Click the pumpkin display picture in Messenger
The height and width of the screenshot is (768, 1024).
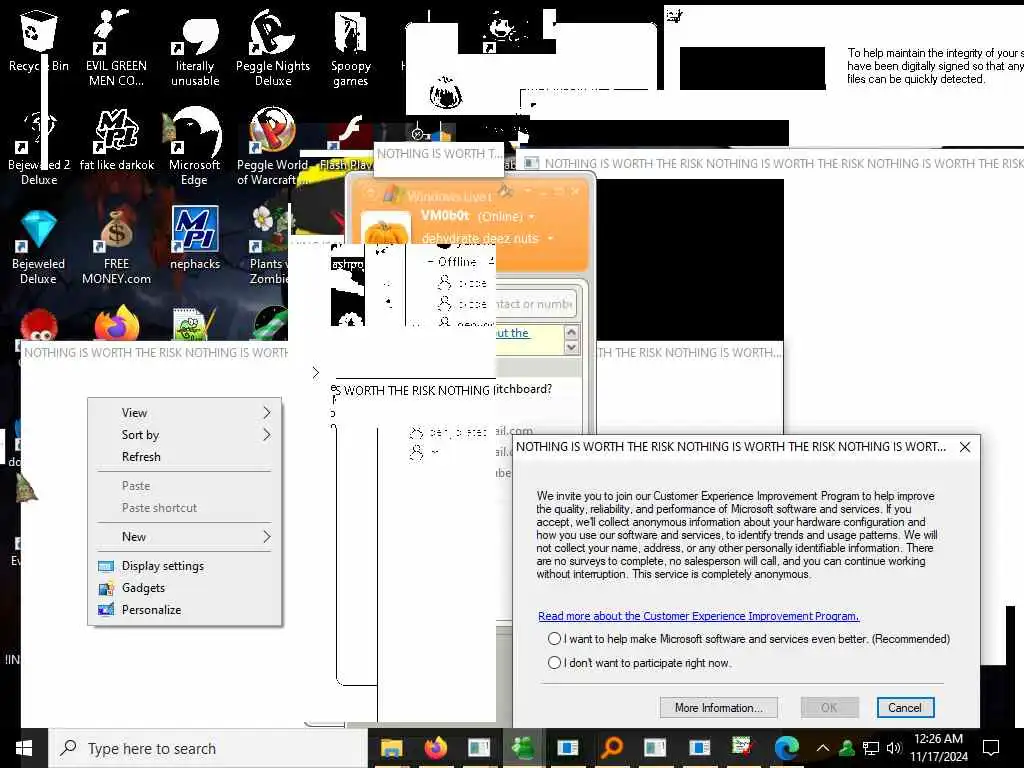pos(385,230)
